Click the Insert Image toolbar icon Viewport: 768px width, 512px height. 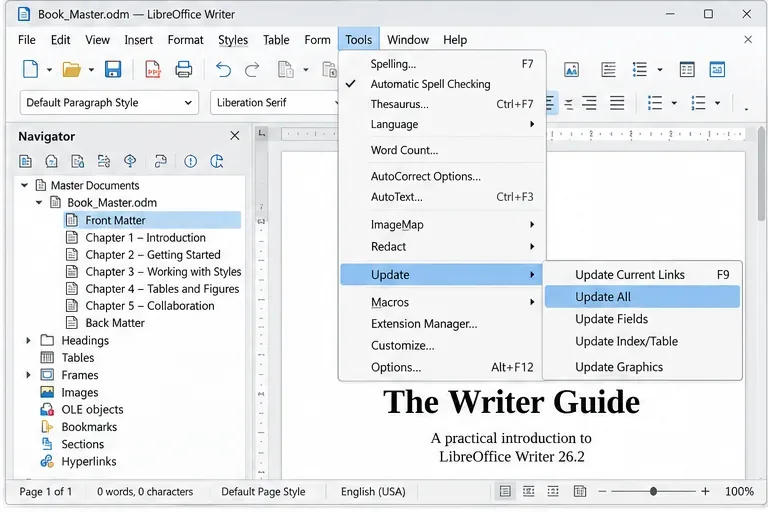572,70
